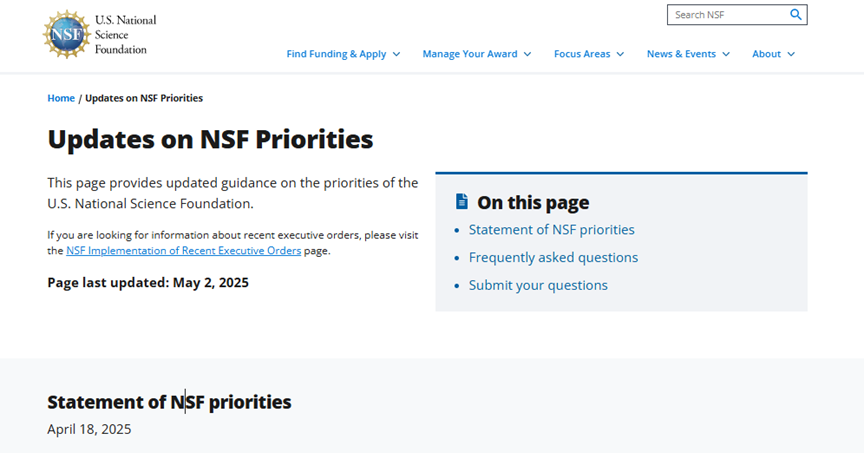Open the Manage Your Award menu

coord(470,54)
